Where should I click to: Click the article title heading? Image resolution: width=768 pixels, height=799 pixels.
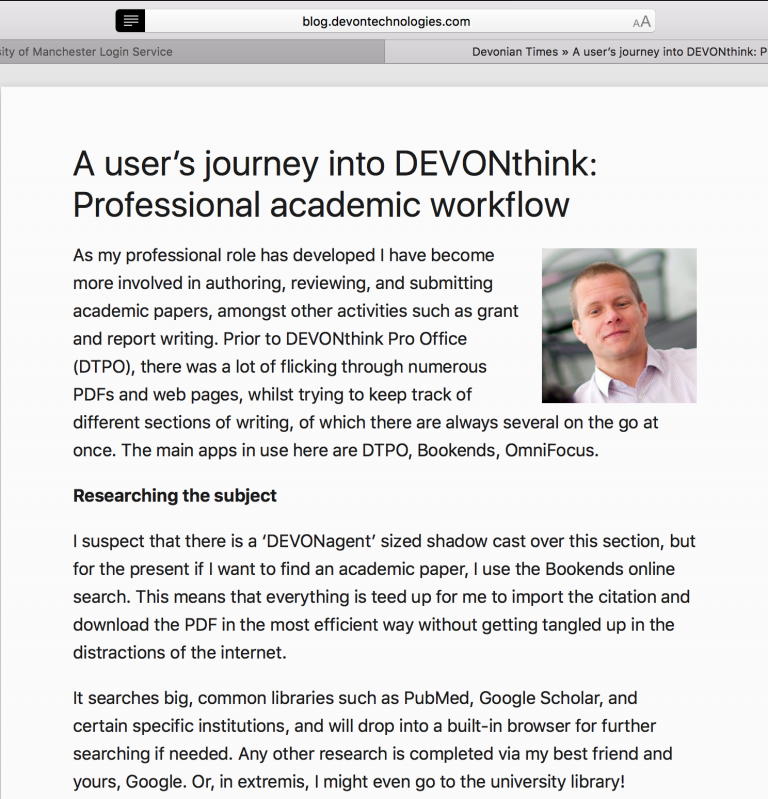[x=335, y=184]
